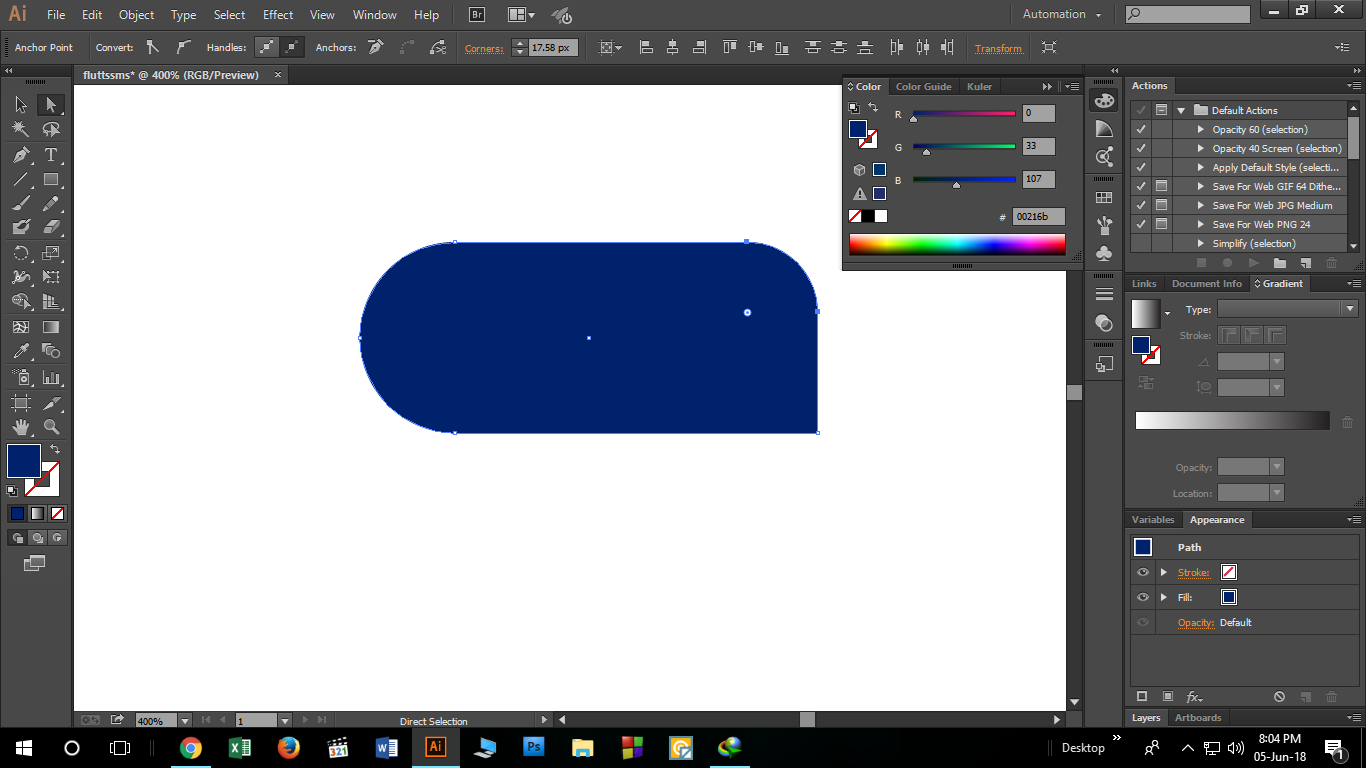Screen dimensions: 1366x768
Task: Click Create New Action icon in Actions panel
Action: click(1305, 263)
